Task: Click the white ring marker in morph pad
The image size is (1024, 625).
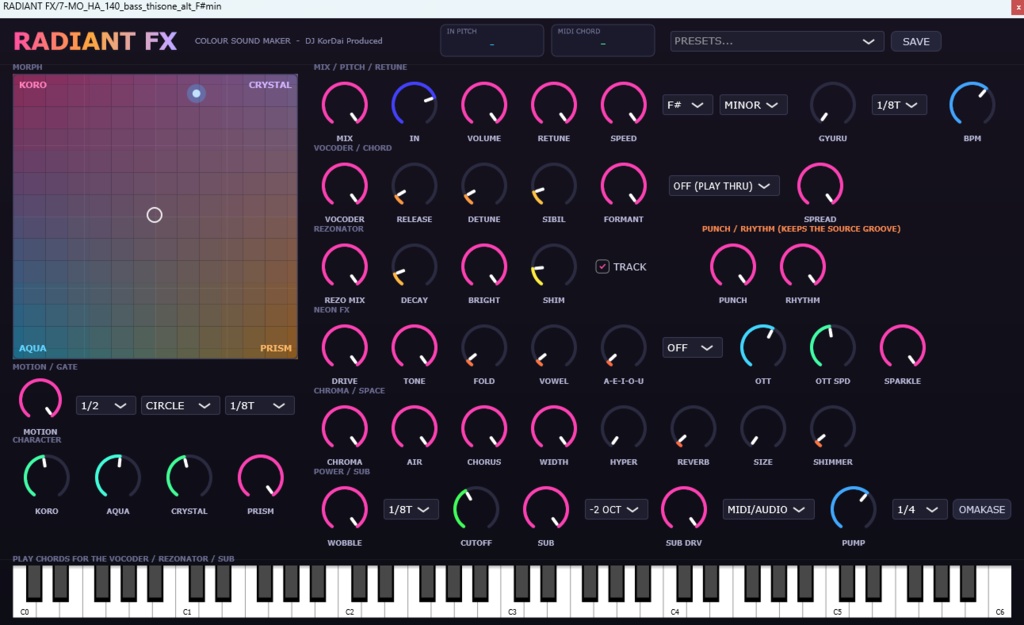Action: [x=154, y=215]
